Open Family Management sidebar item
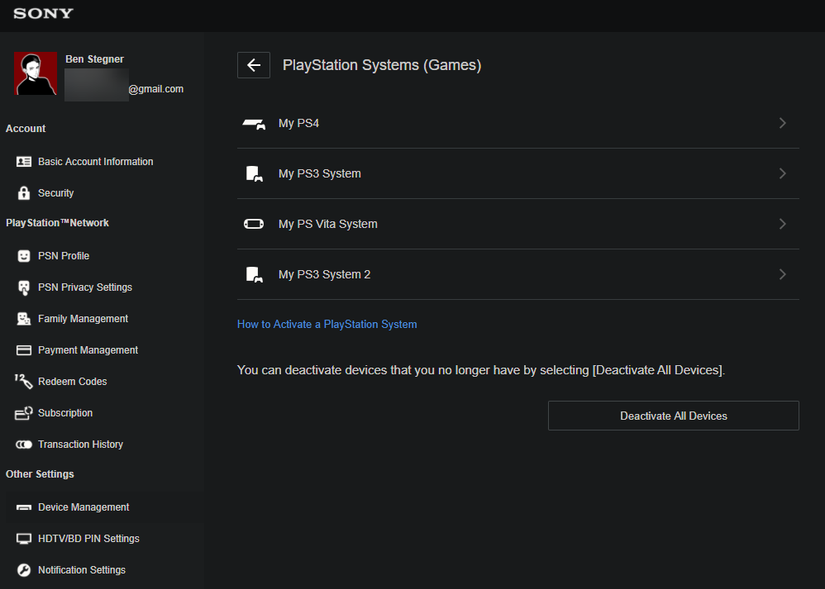 pos(83,319)
